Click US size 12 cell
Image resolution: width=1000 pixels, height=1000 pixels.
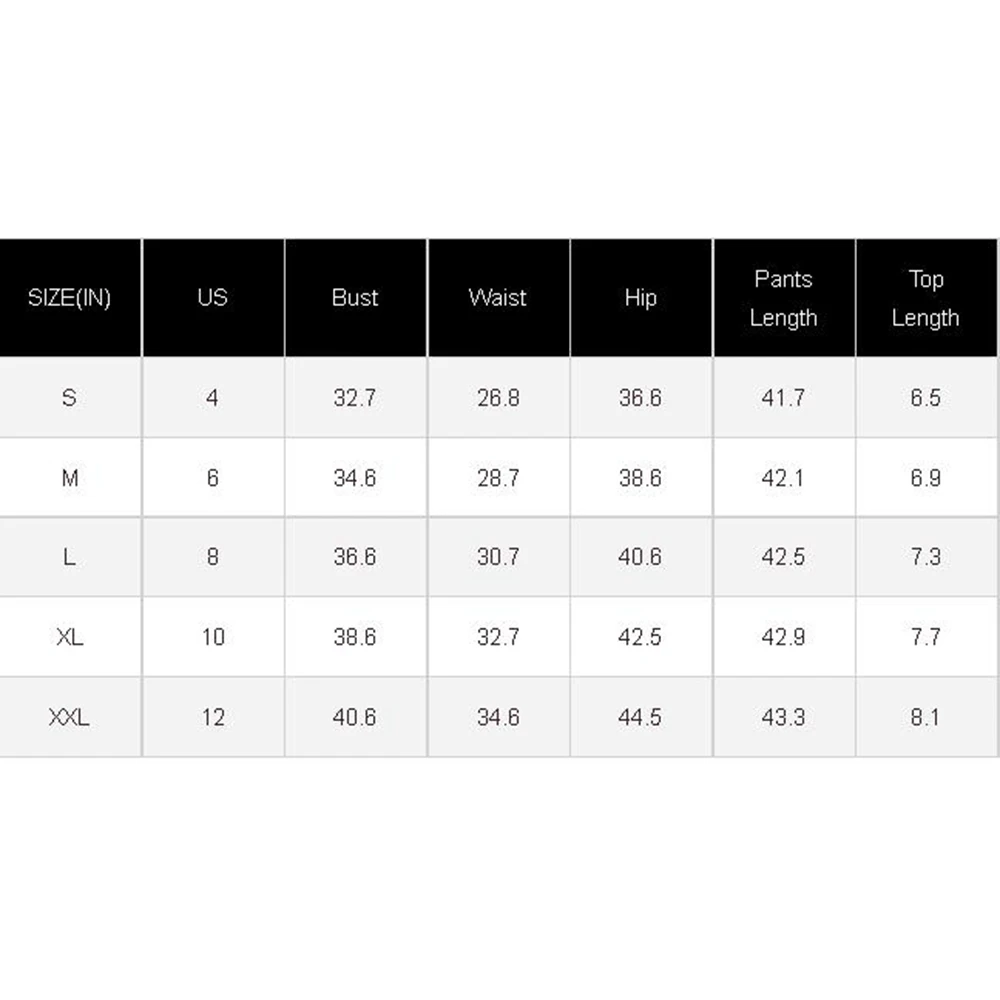212,717
